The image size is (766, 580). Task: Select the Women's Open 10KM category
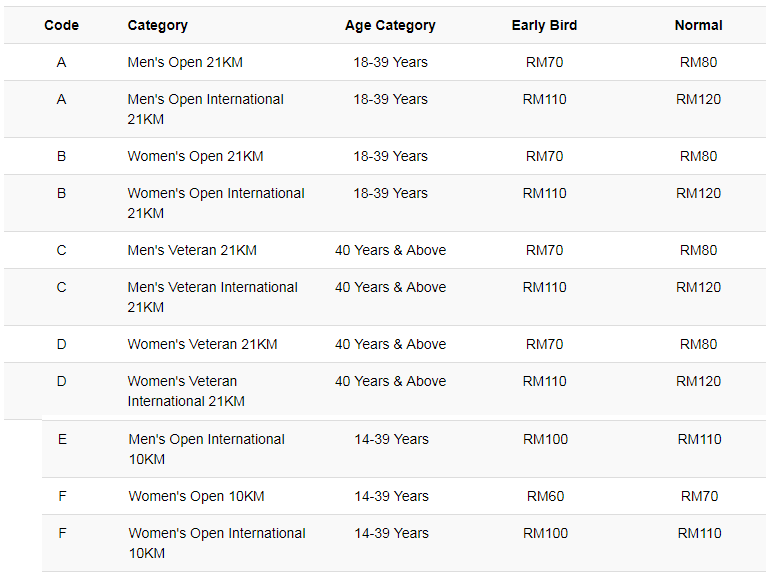pyautogui.click(x=196, y=496)
